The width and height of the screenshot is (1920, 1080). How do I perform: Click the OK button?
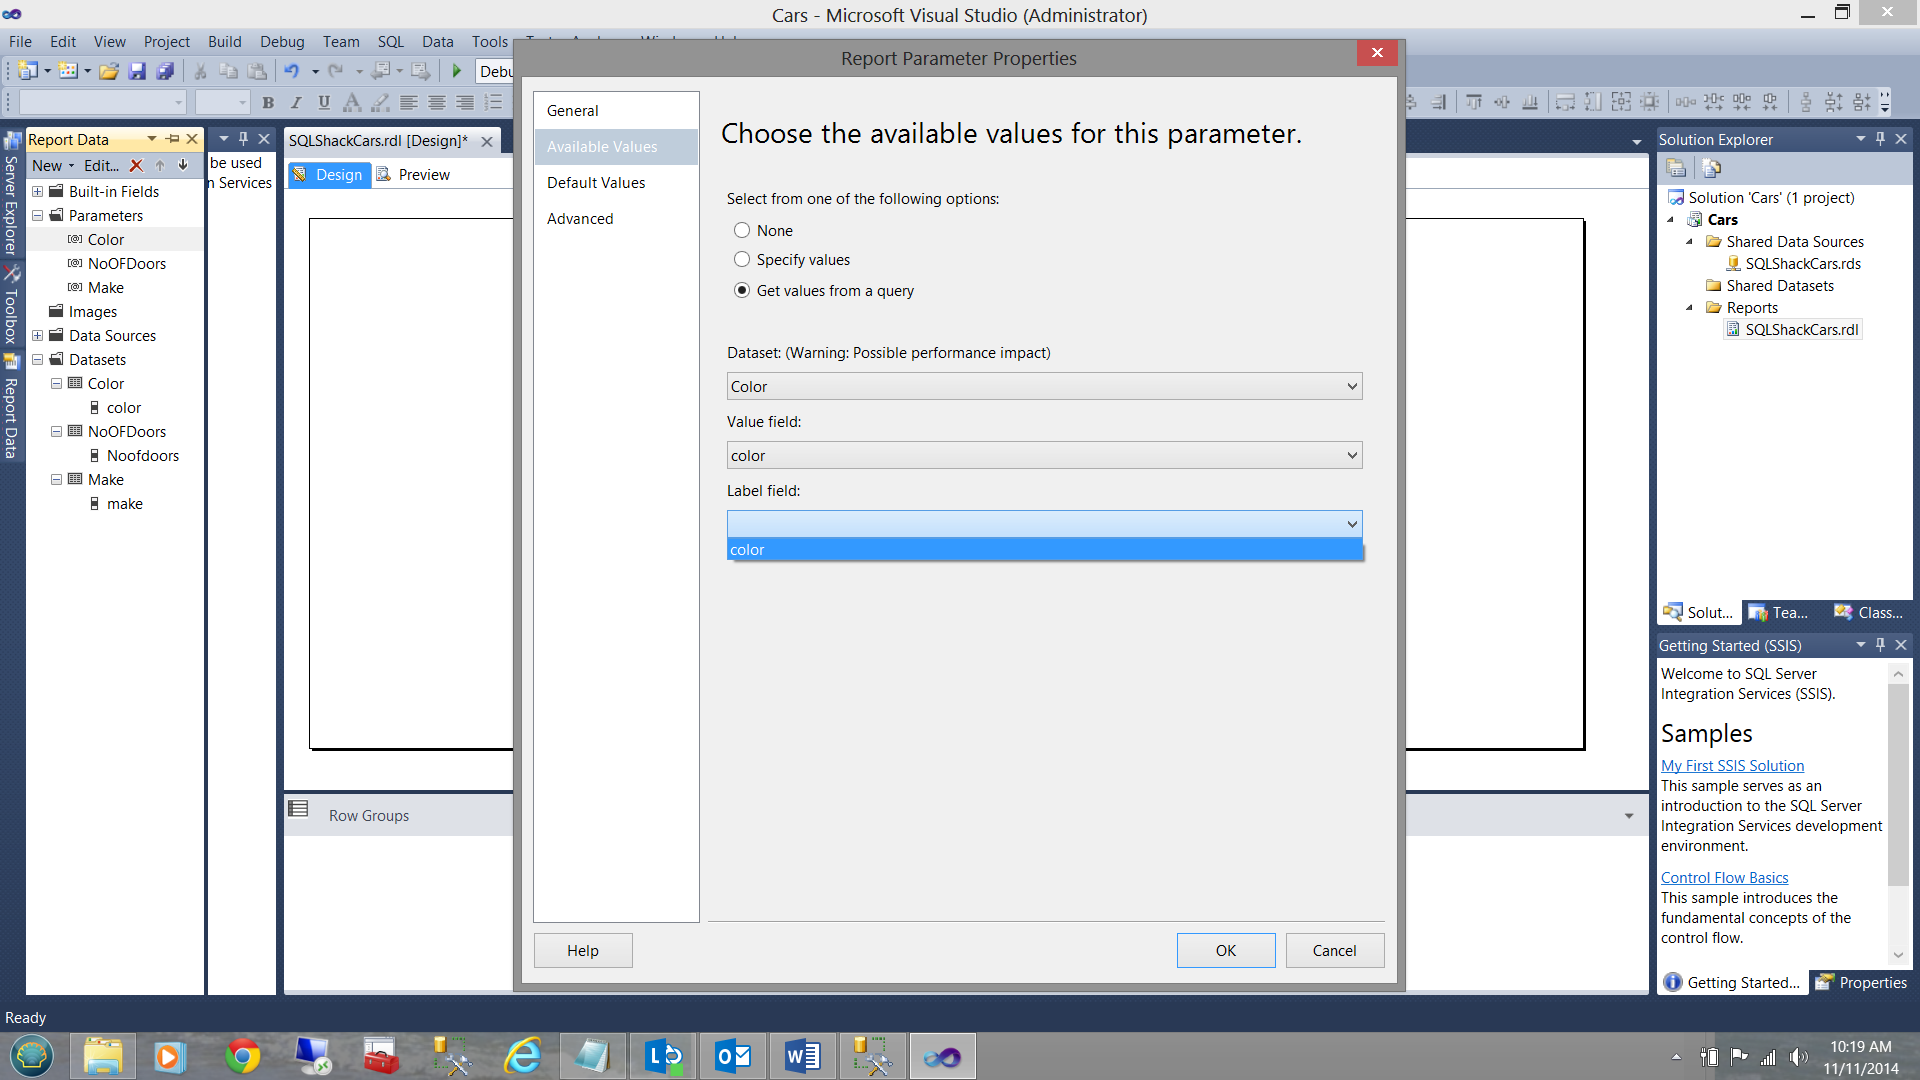point(1225,951)
